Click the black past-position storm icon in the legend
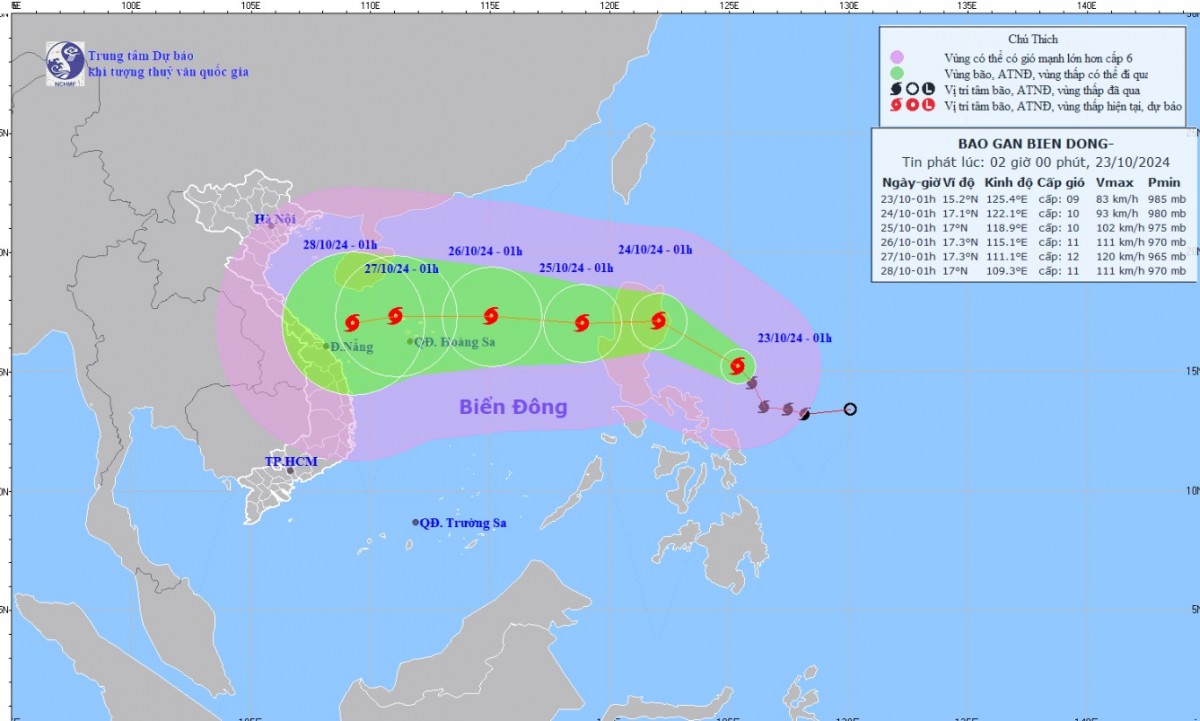Viewport: 1200px width, 721px height. (x=898, y=89)
